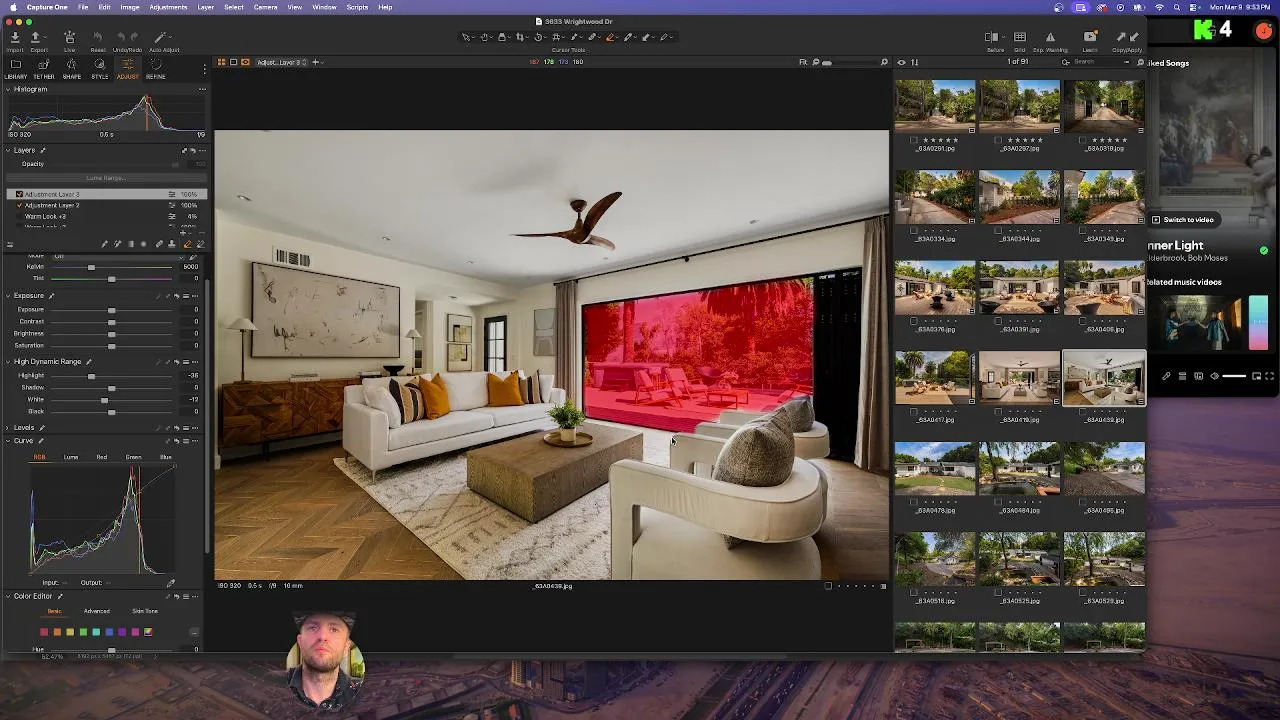
Task: Pick curve point eyedropper icon
Action: [x=170, y=583]
